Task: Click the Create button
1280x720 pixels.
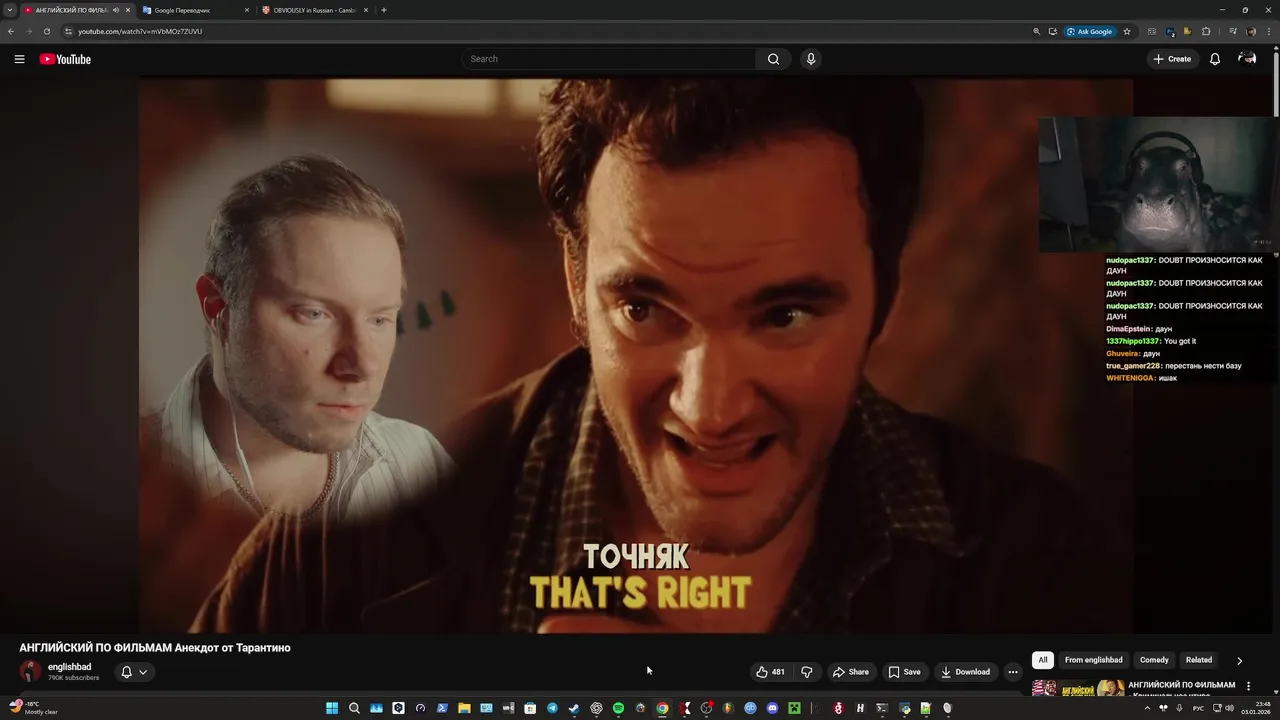Action: coord(1172,59)
